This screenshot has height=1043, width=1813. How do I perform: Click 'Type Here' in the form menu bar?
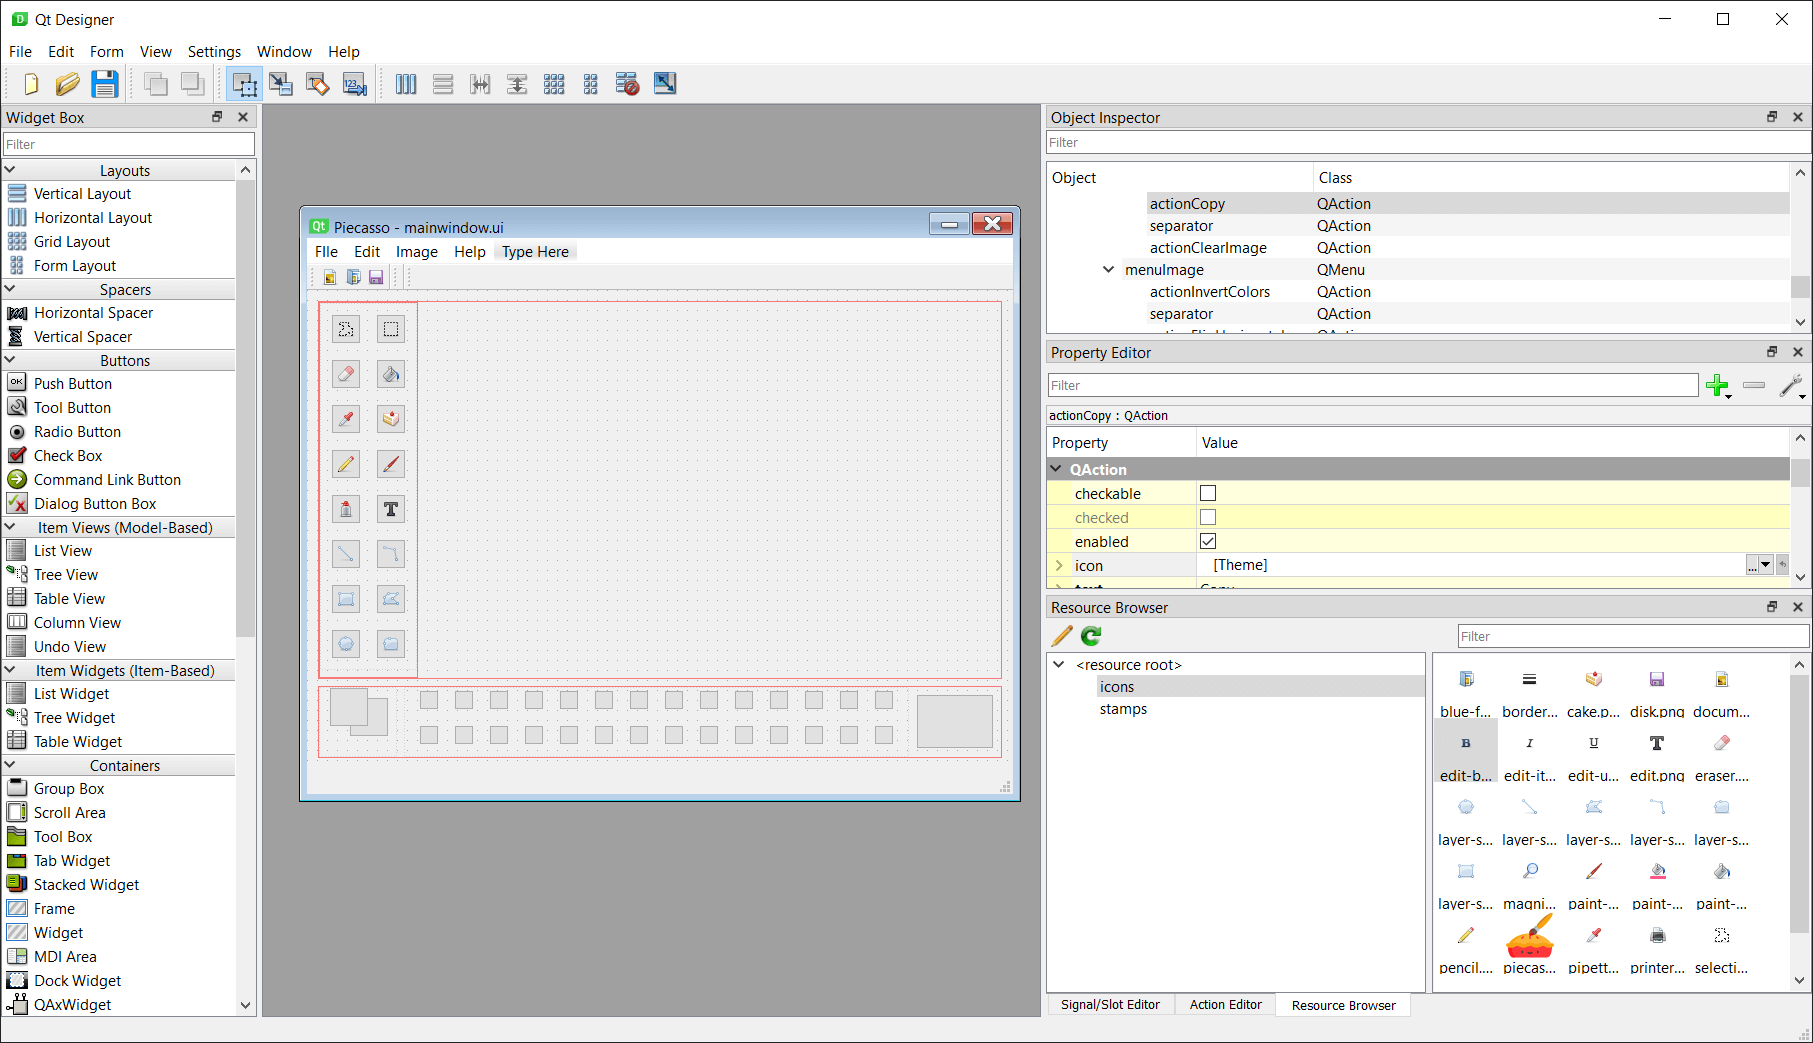[x=535, y=252]
